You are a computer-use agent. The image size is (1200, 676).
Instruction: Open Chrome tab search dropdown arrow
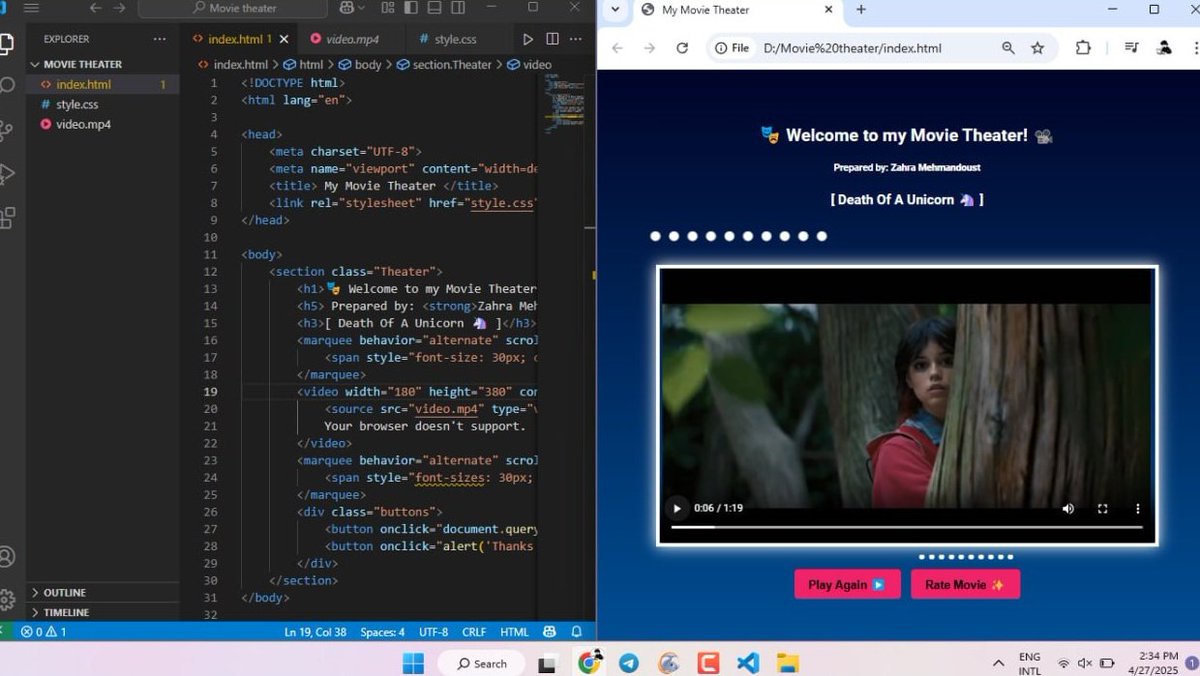[615, 10]
